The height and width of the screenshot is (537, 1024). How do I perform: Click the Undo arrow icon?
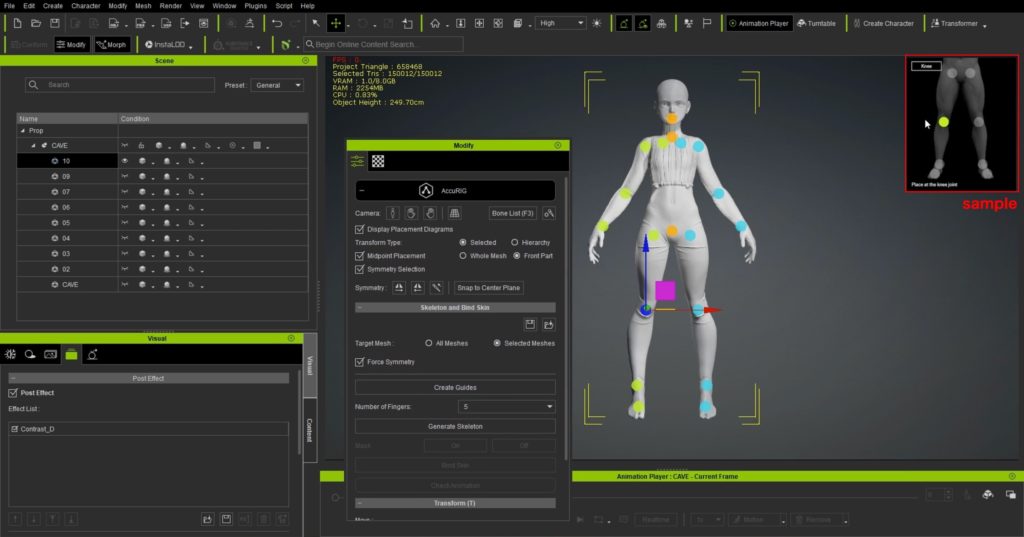[x=277, y=23]
